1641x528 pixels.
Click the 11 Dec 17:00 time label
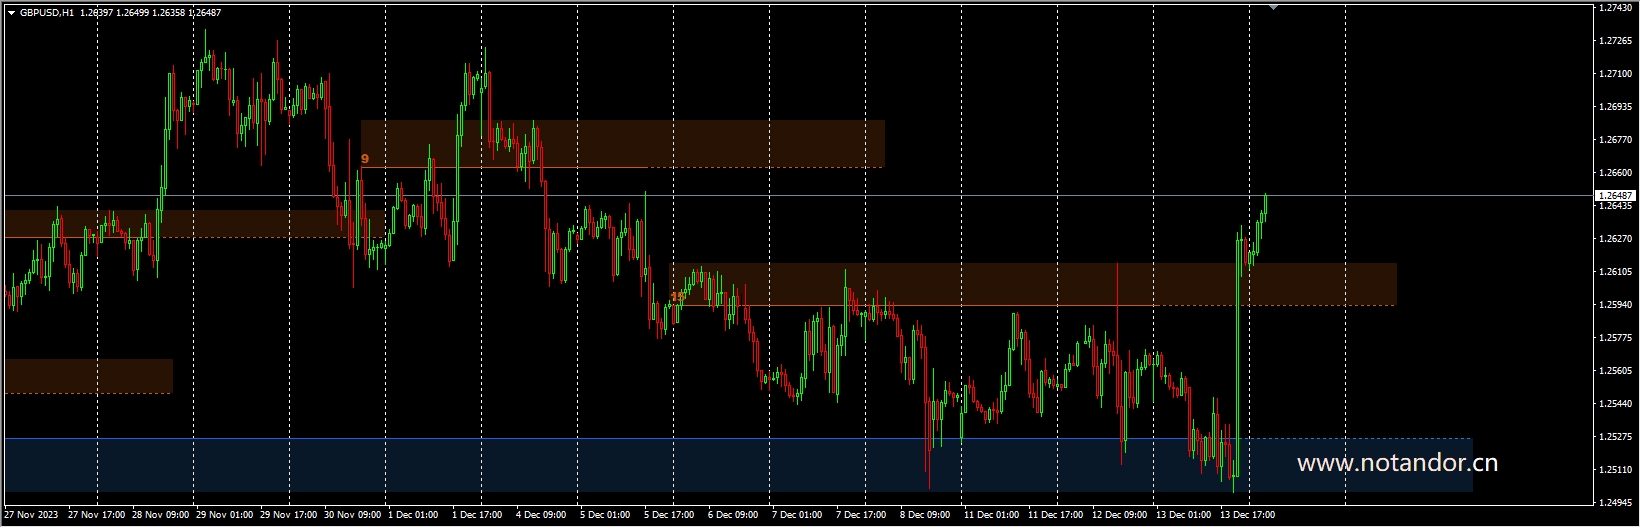(1057, 516)
